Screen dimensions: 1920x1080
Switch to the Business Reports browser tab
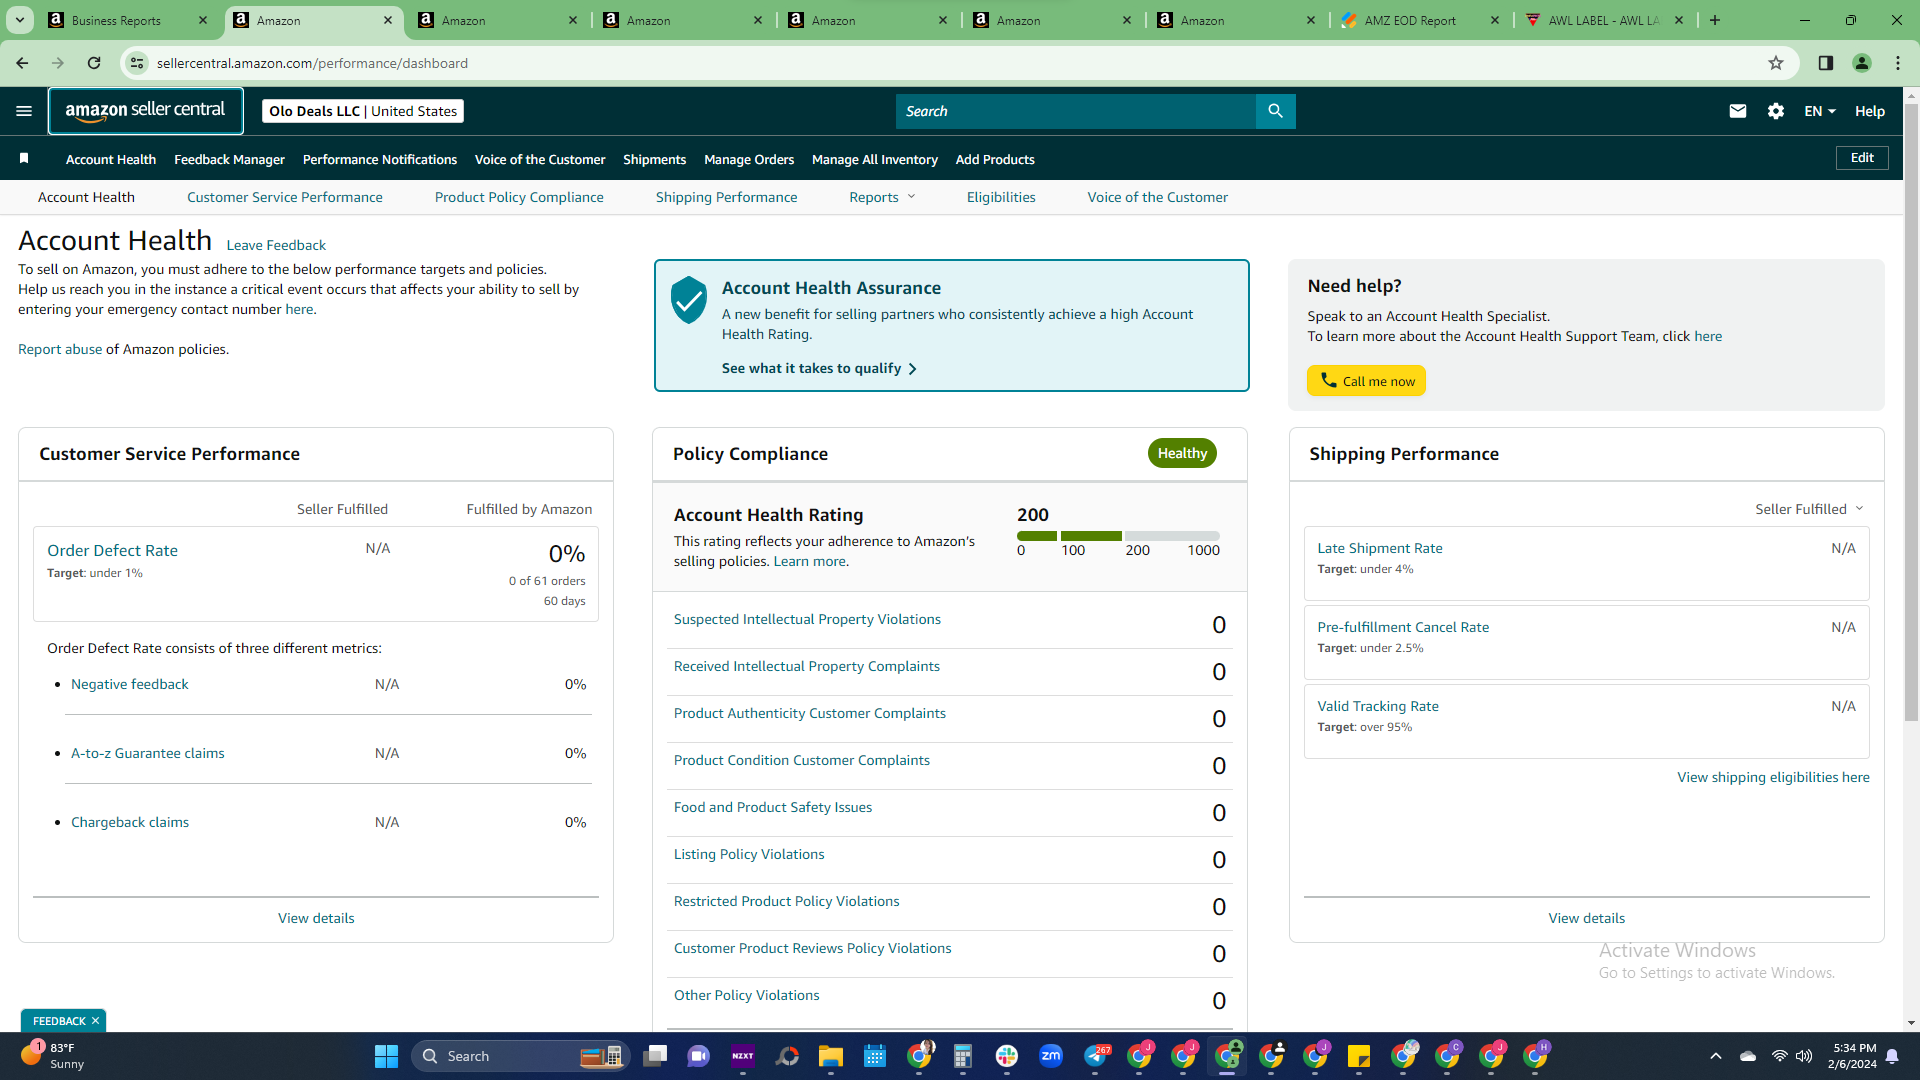(x=128, y=20)
